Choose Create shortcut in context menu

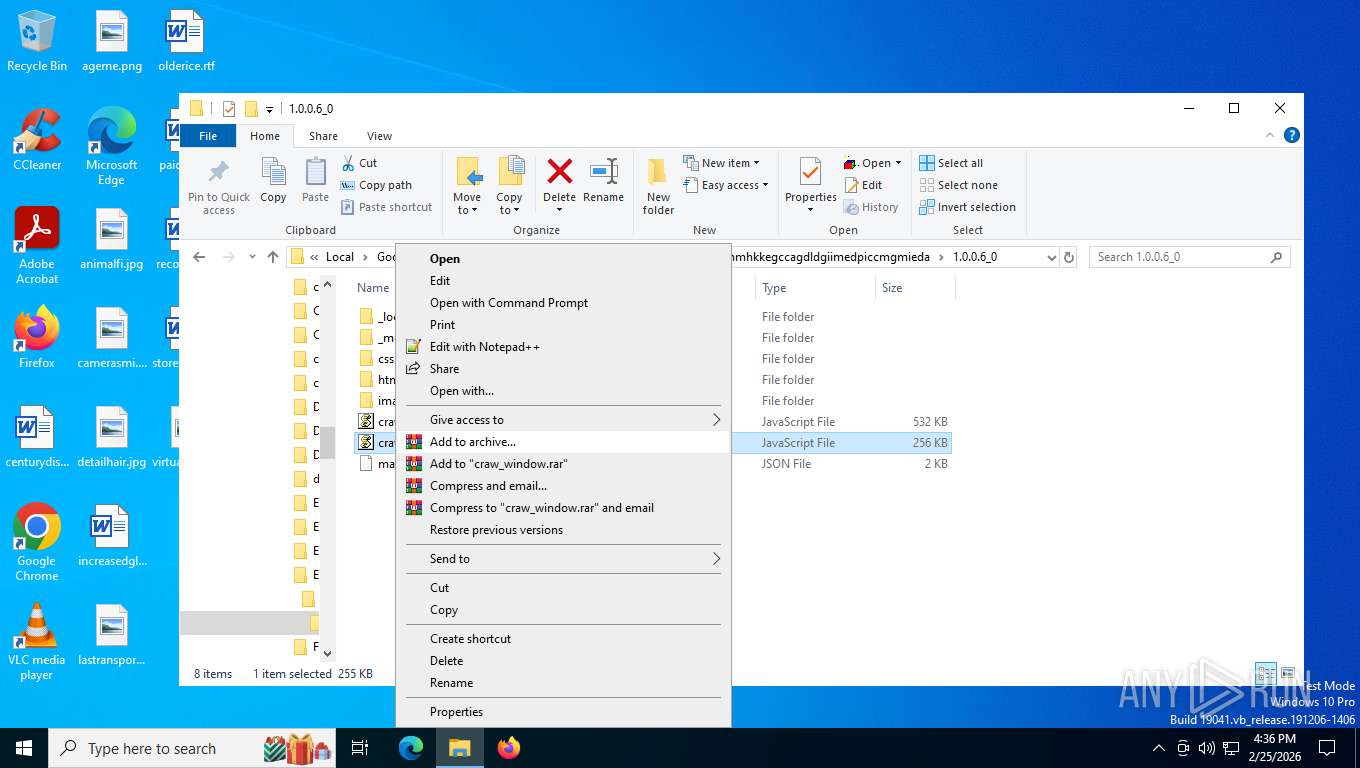(564, 639)
